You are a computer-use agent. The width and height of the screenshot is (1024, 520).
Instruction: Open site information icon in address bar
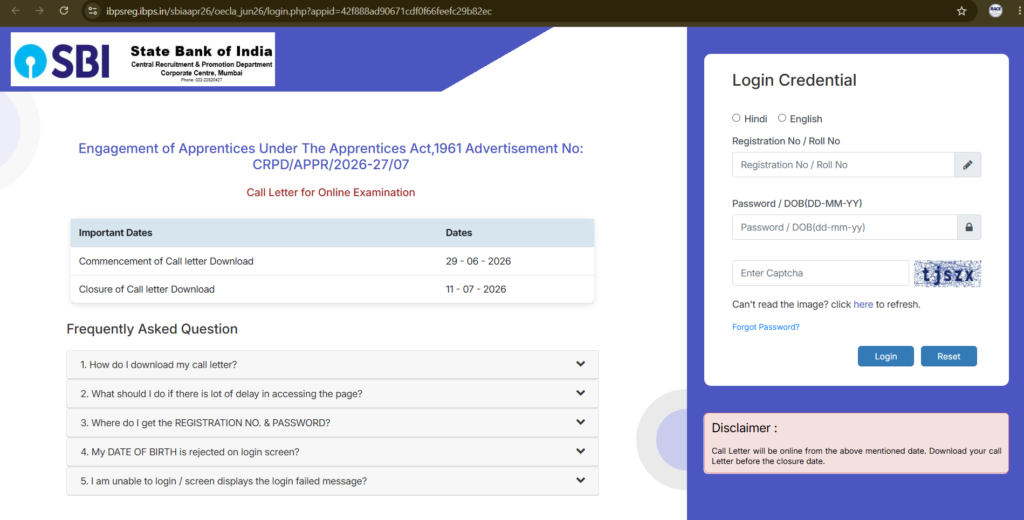tap(93, 11)
